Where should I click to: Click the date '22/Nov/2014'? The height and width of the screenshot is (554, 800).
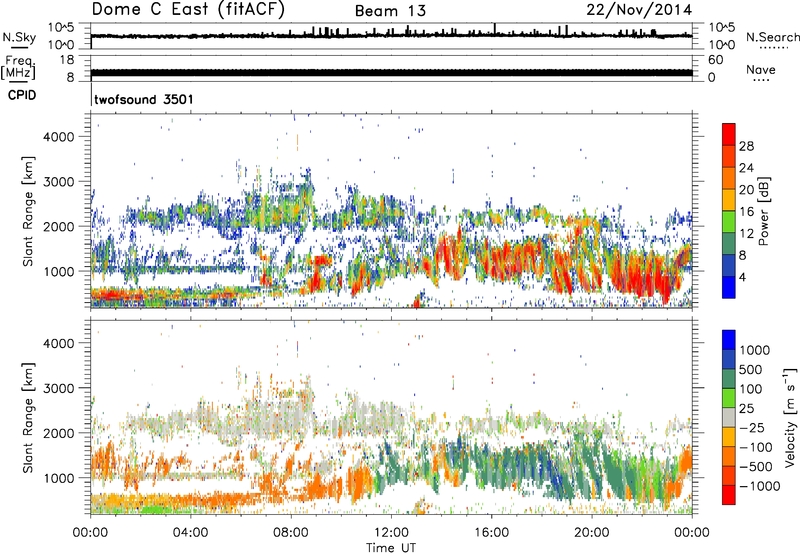(x=639, y=10)
